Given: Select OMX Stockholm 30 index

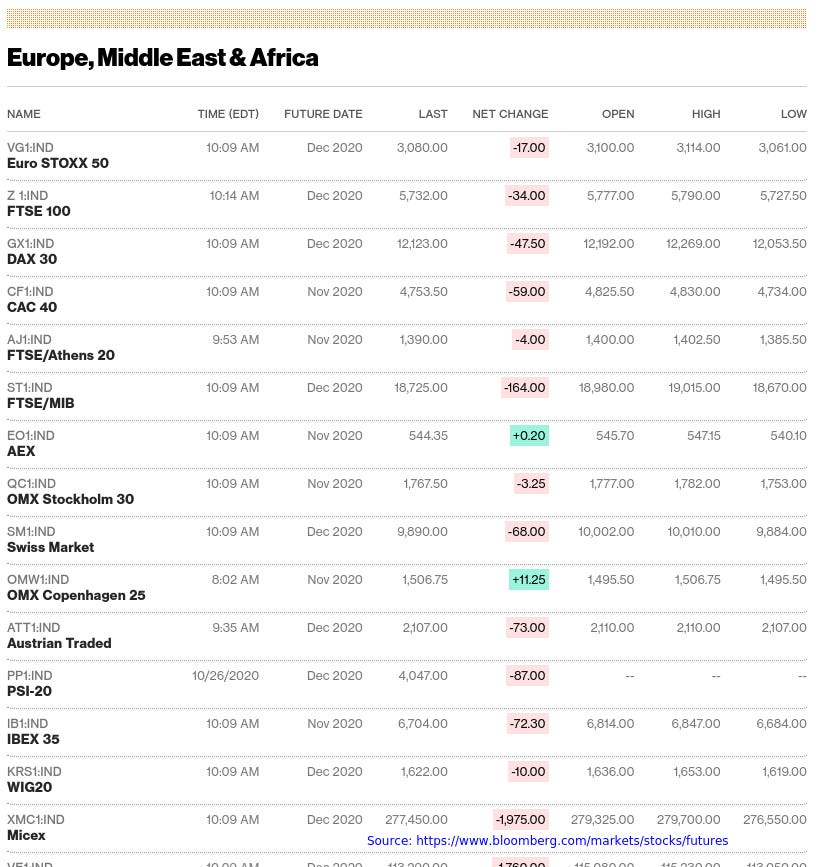Looking at the screenshot, I should [x=70, y=499].
